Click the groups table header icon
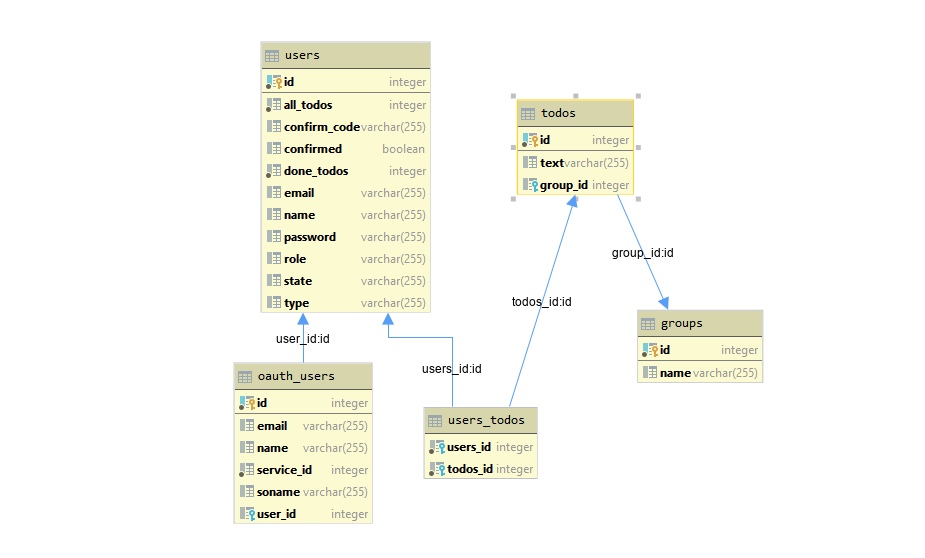925x558 pixels. click(648, 324)
